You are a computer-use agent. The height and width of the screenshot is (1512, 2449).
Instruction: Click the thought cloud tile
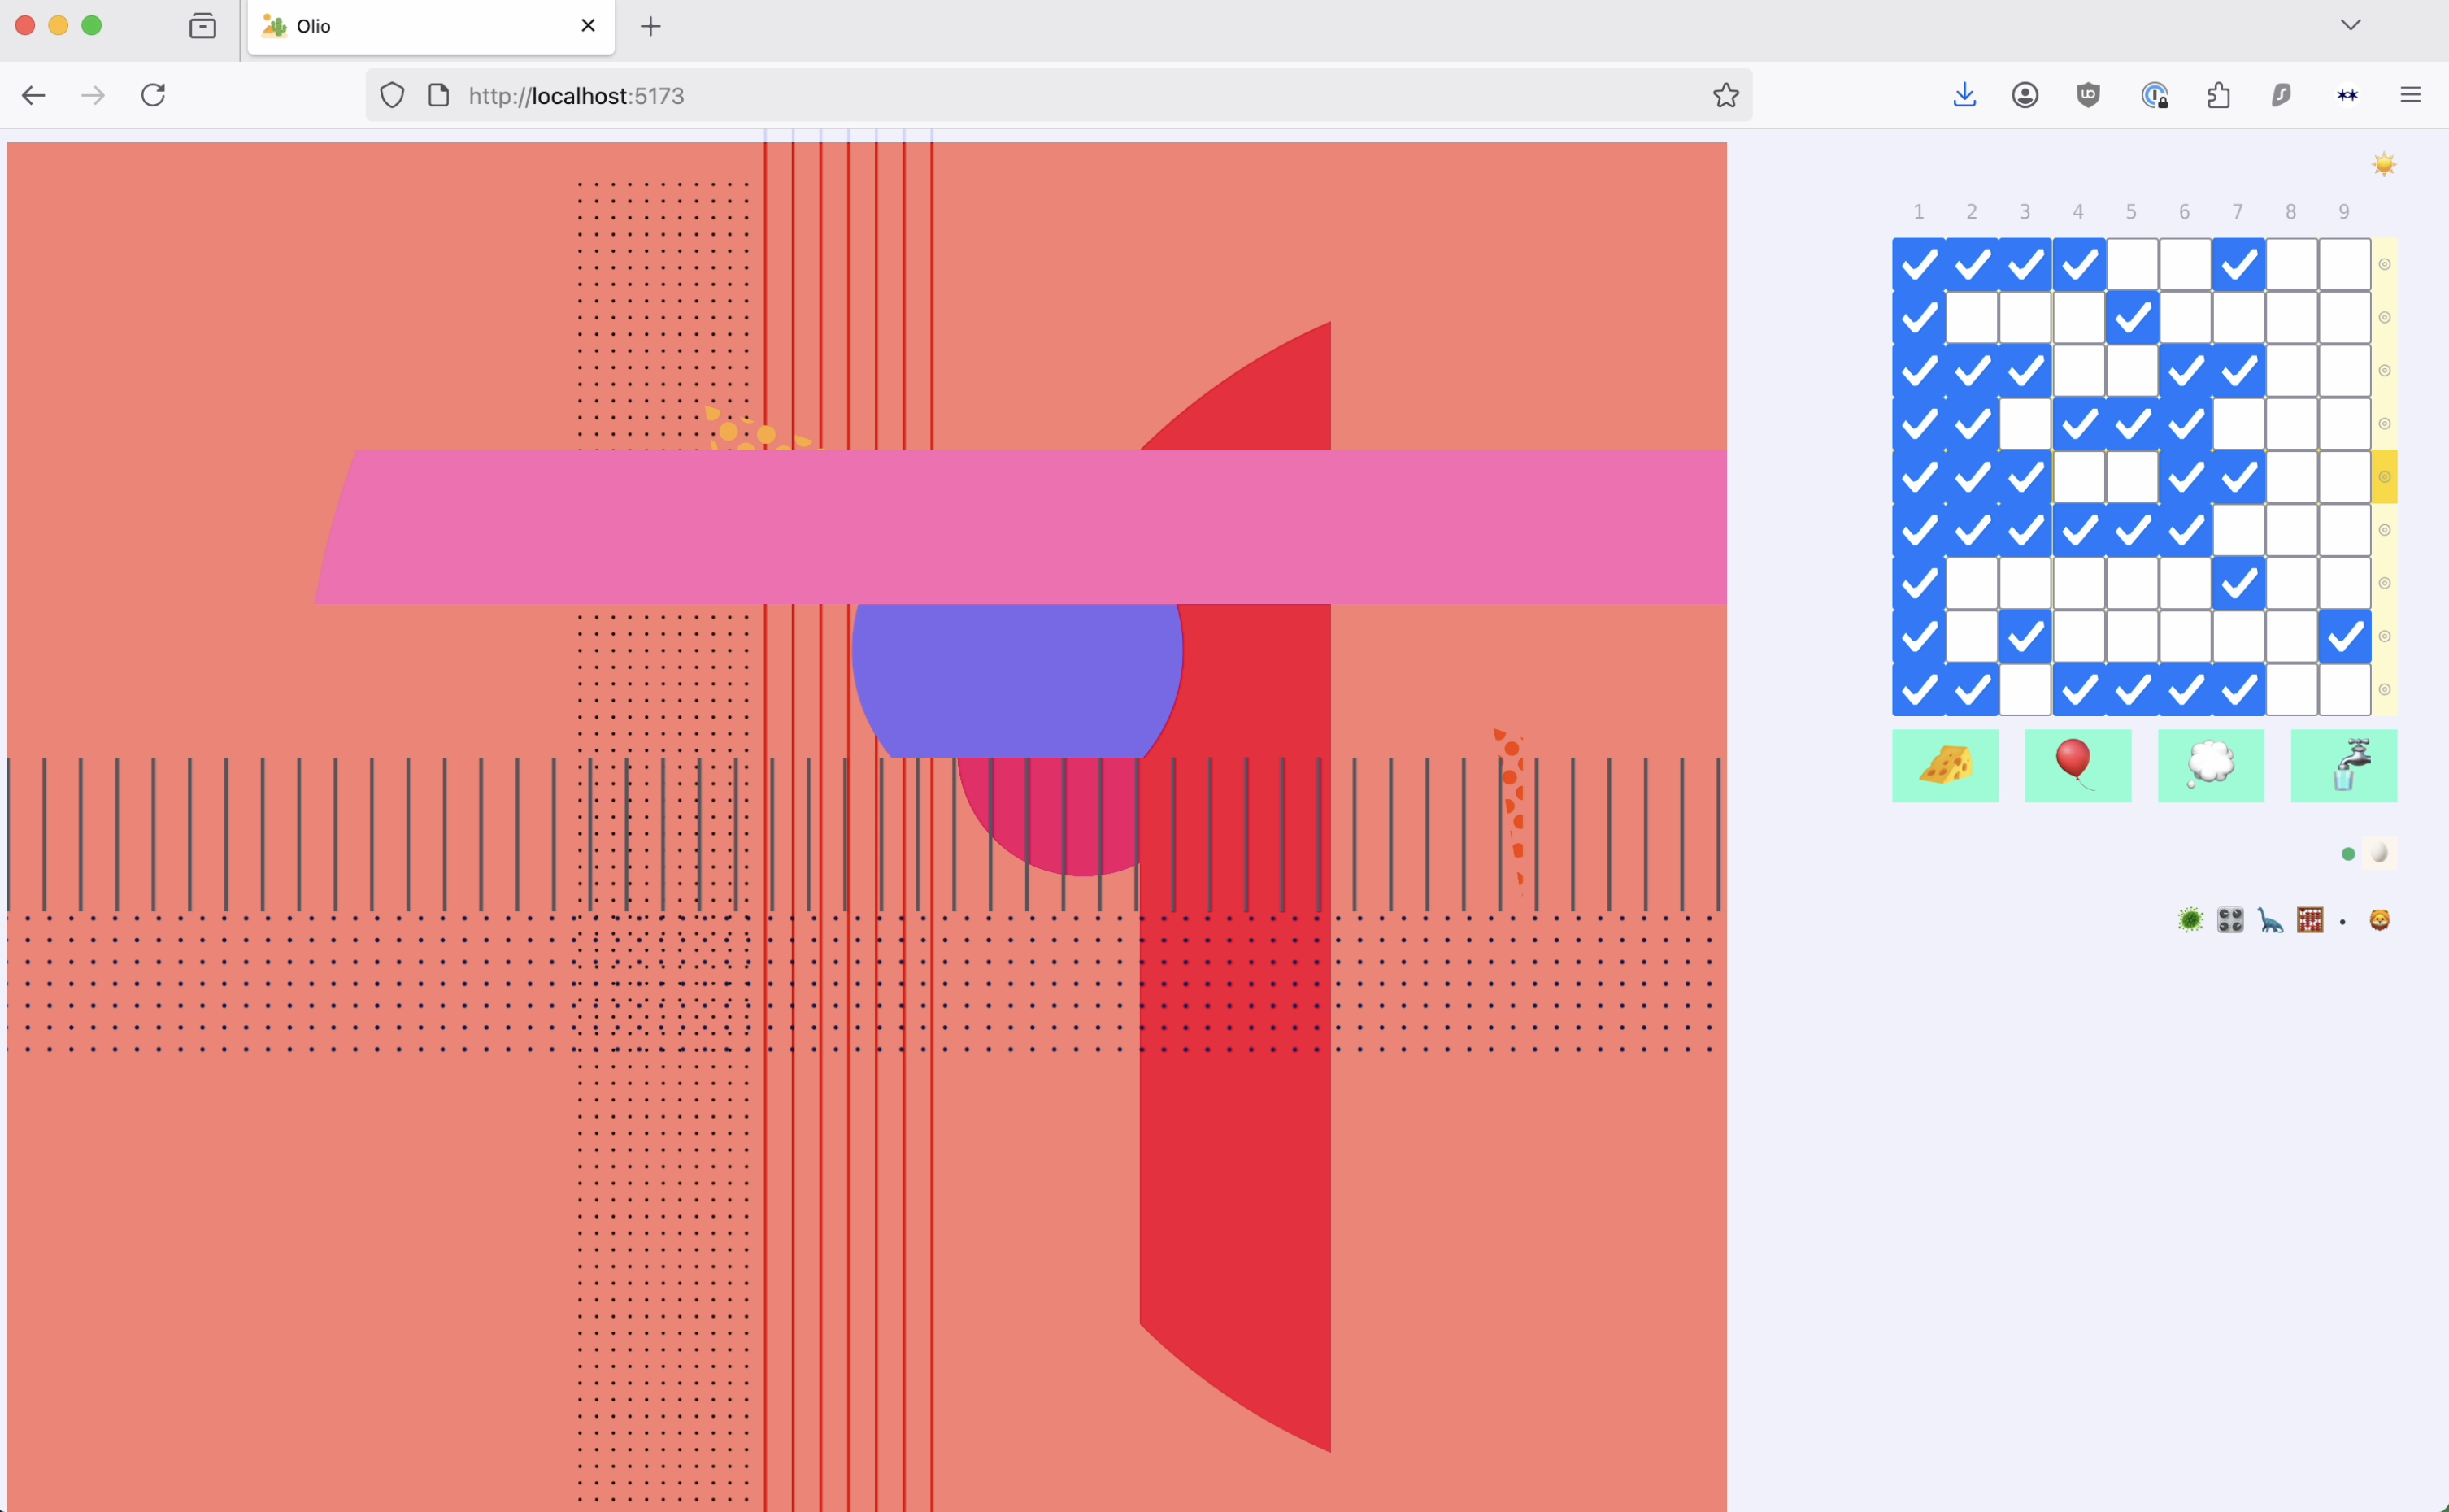[2210, 765]
